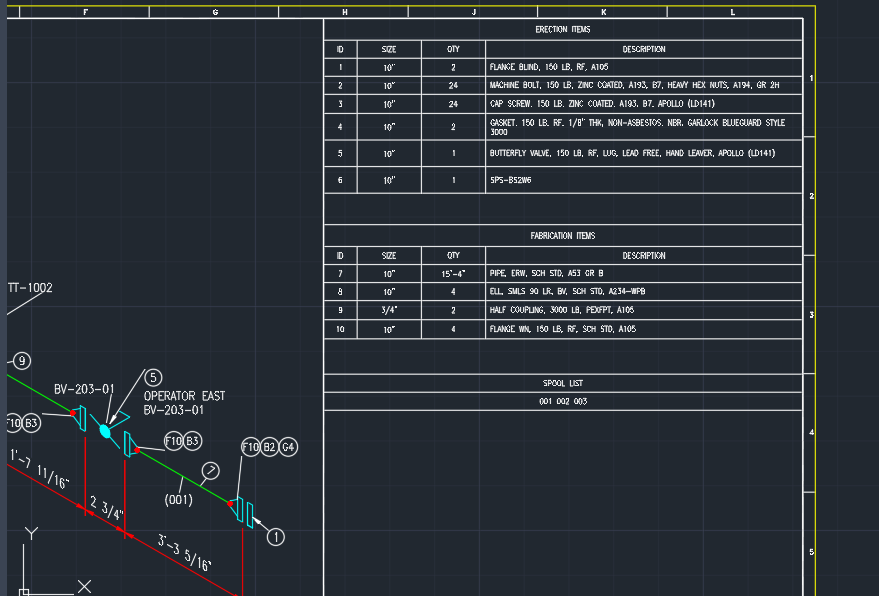Viewport: 879px width, 596px height.
Task: Select DESCRIPTION header in Fabrication Items table
Action: coord(644,255)
